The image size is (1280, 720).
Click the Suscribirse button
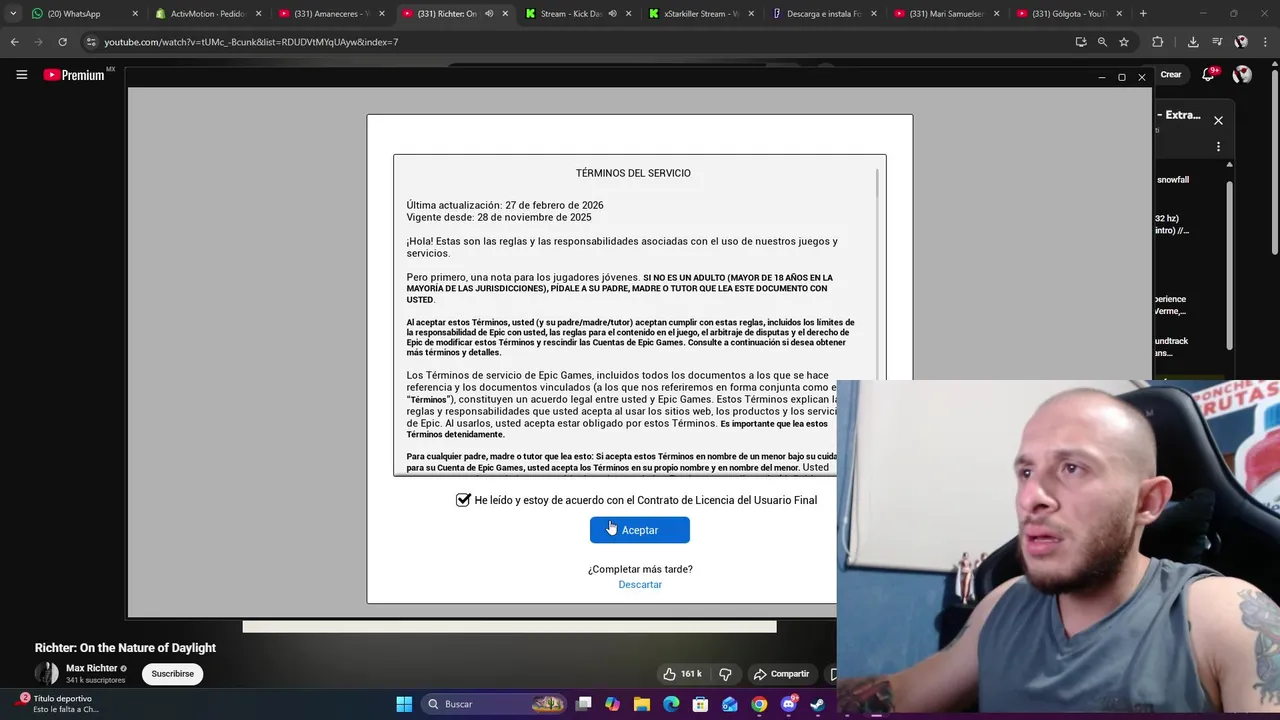click(172, 674)
